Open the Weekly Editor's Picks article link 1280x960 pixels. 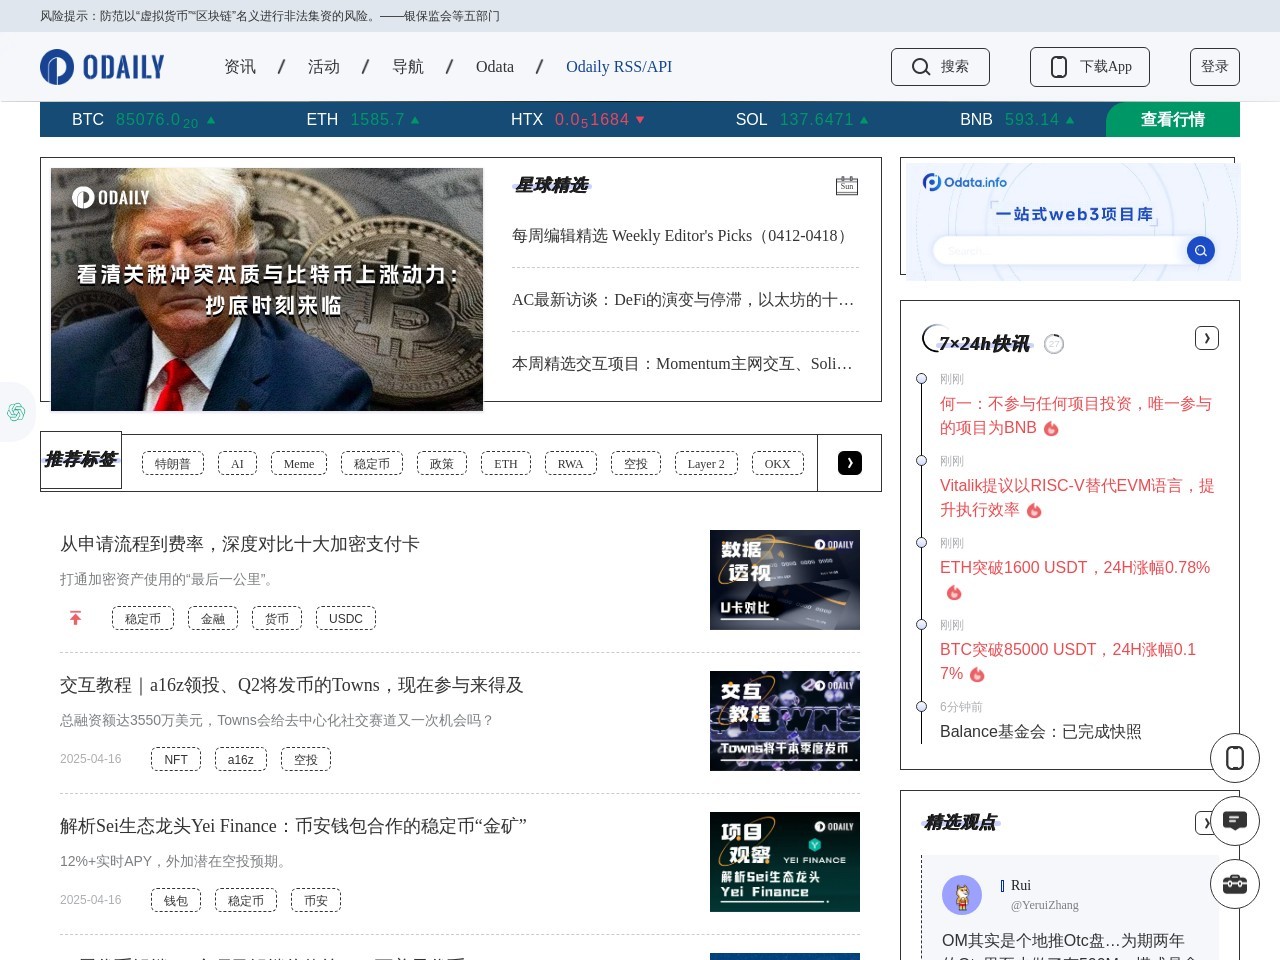[x=678, y=236]
